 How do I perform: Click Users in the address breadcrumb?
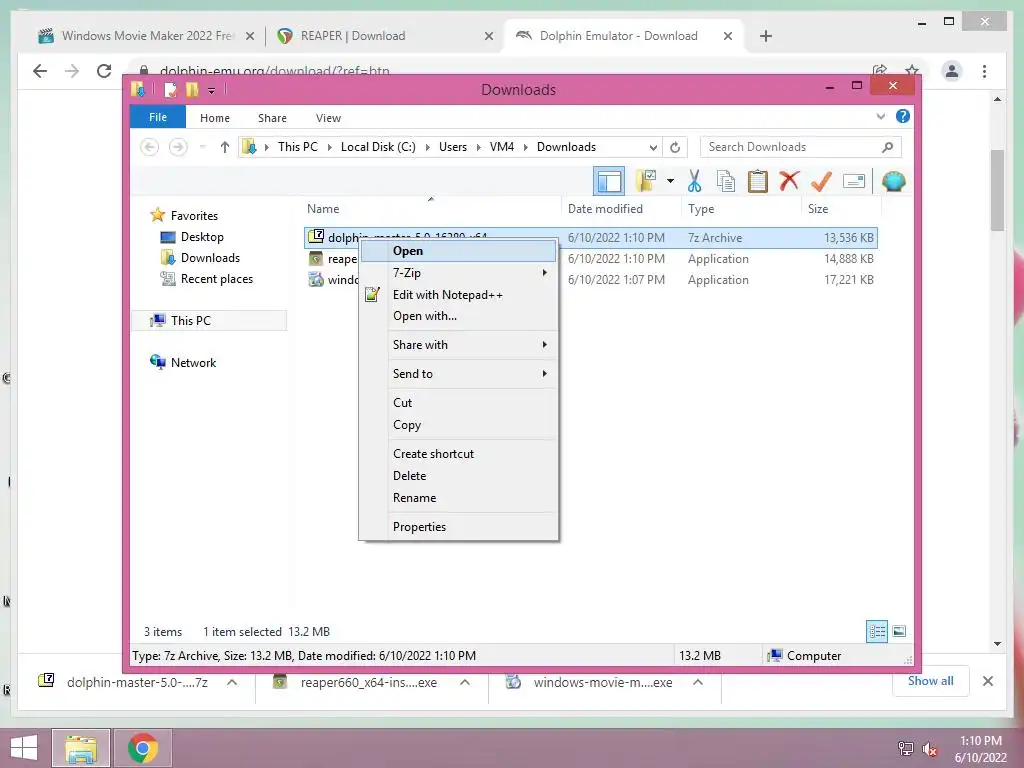point(453,147)
